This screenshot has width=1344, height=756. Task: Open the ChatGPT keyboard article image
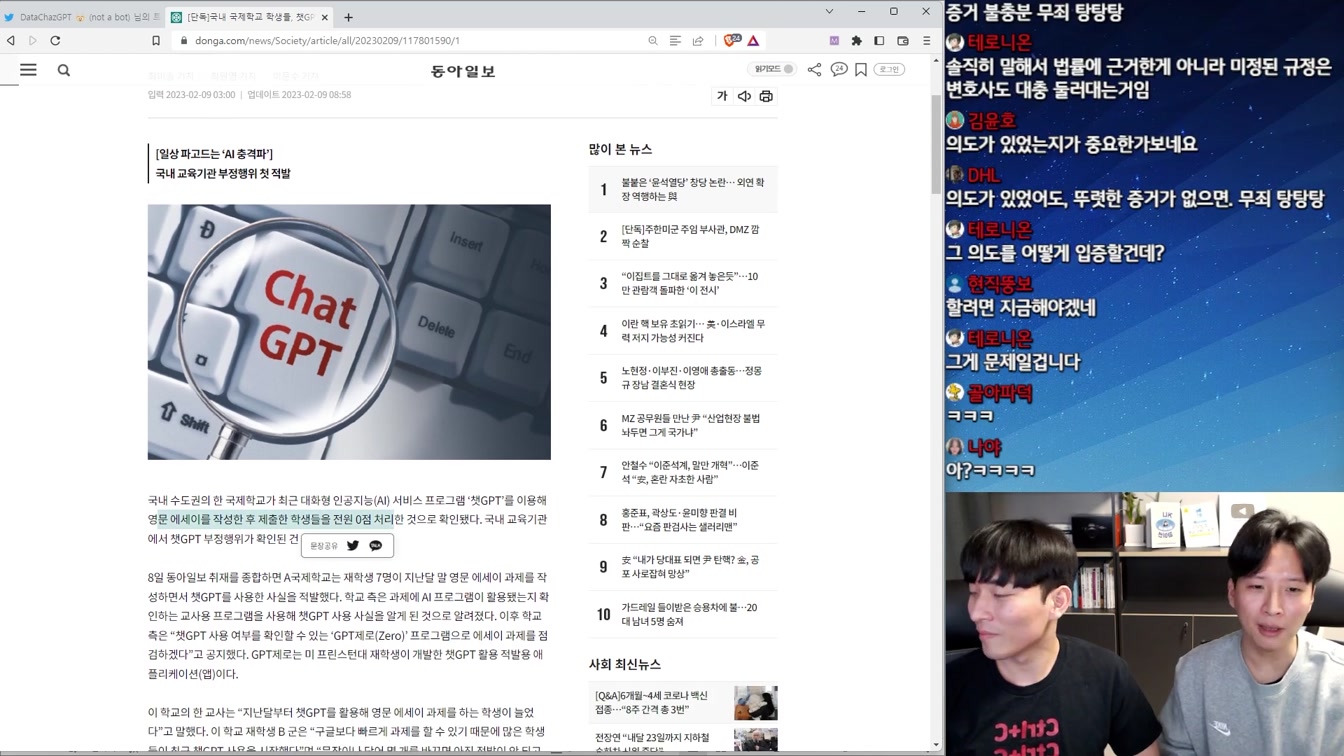349,332
